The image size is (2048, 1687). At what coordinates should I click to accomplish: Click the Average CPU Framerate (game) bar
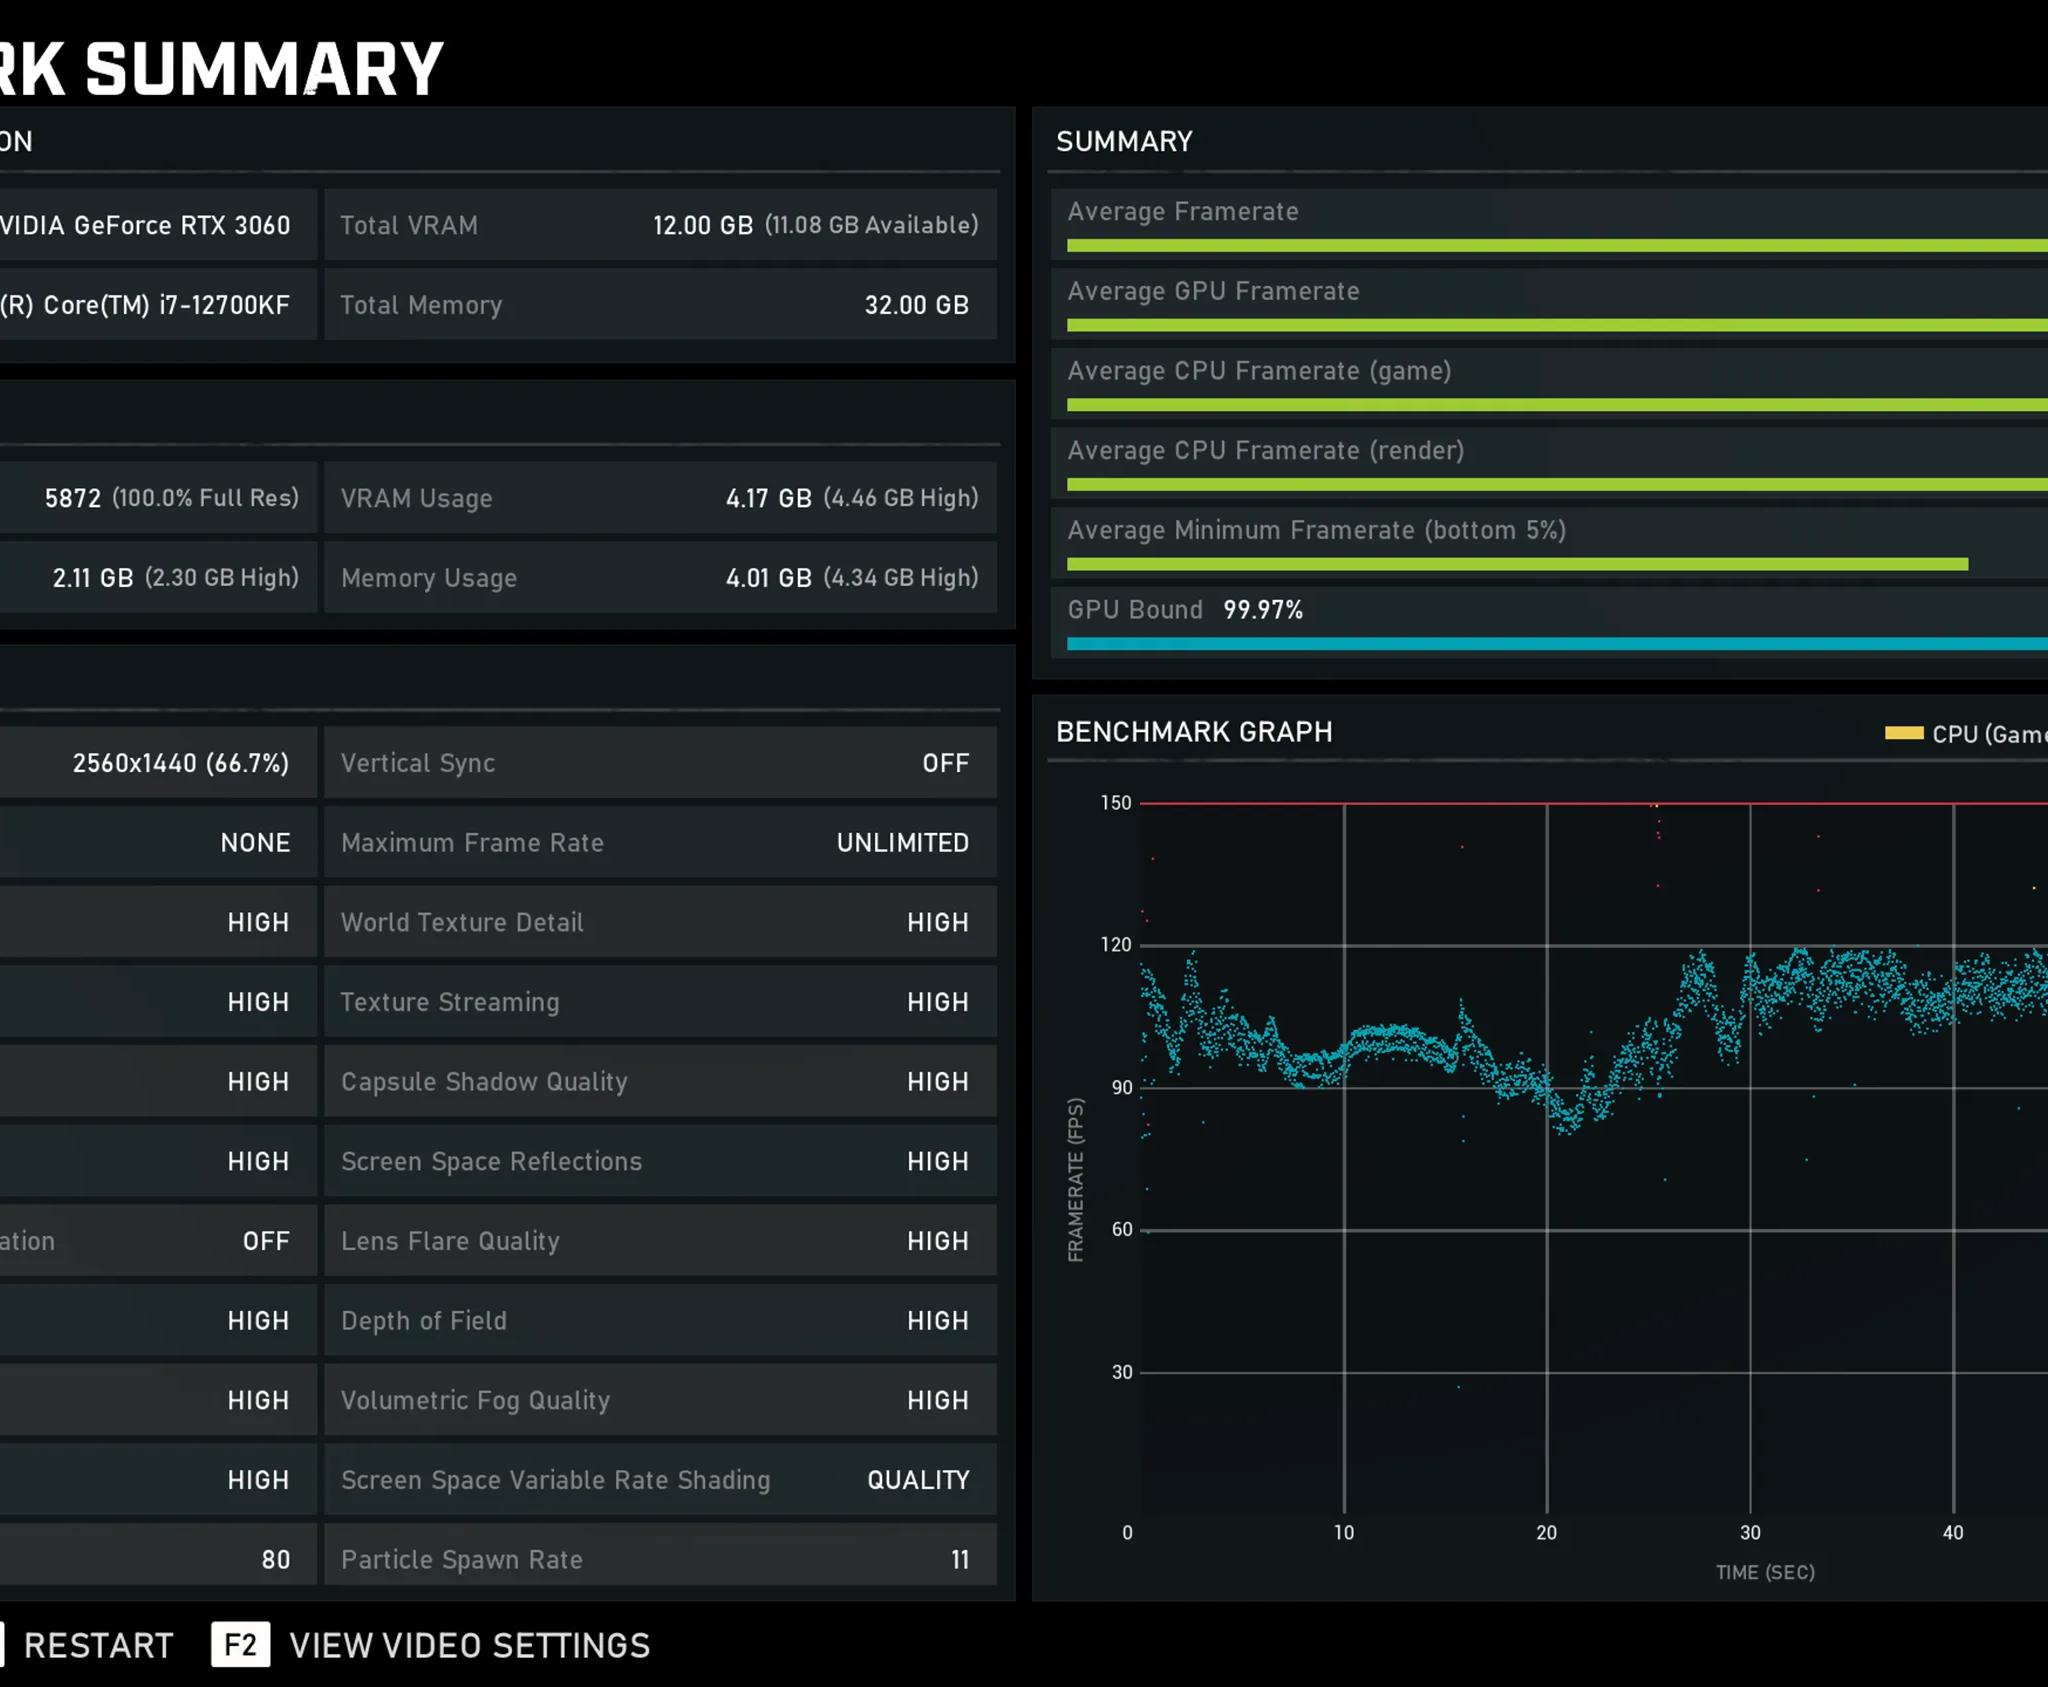click(1557, 405)
